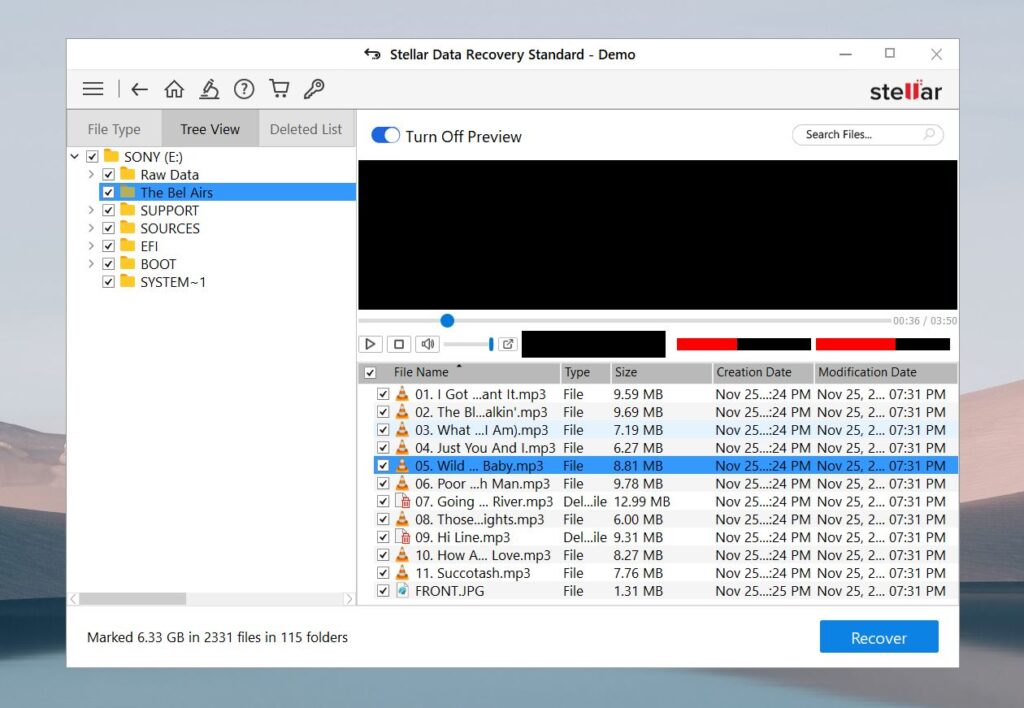Uncheck the select-all checkbox beside File Name
This screenshot has height=708, width=1024.
tap(369, 371)
